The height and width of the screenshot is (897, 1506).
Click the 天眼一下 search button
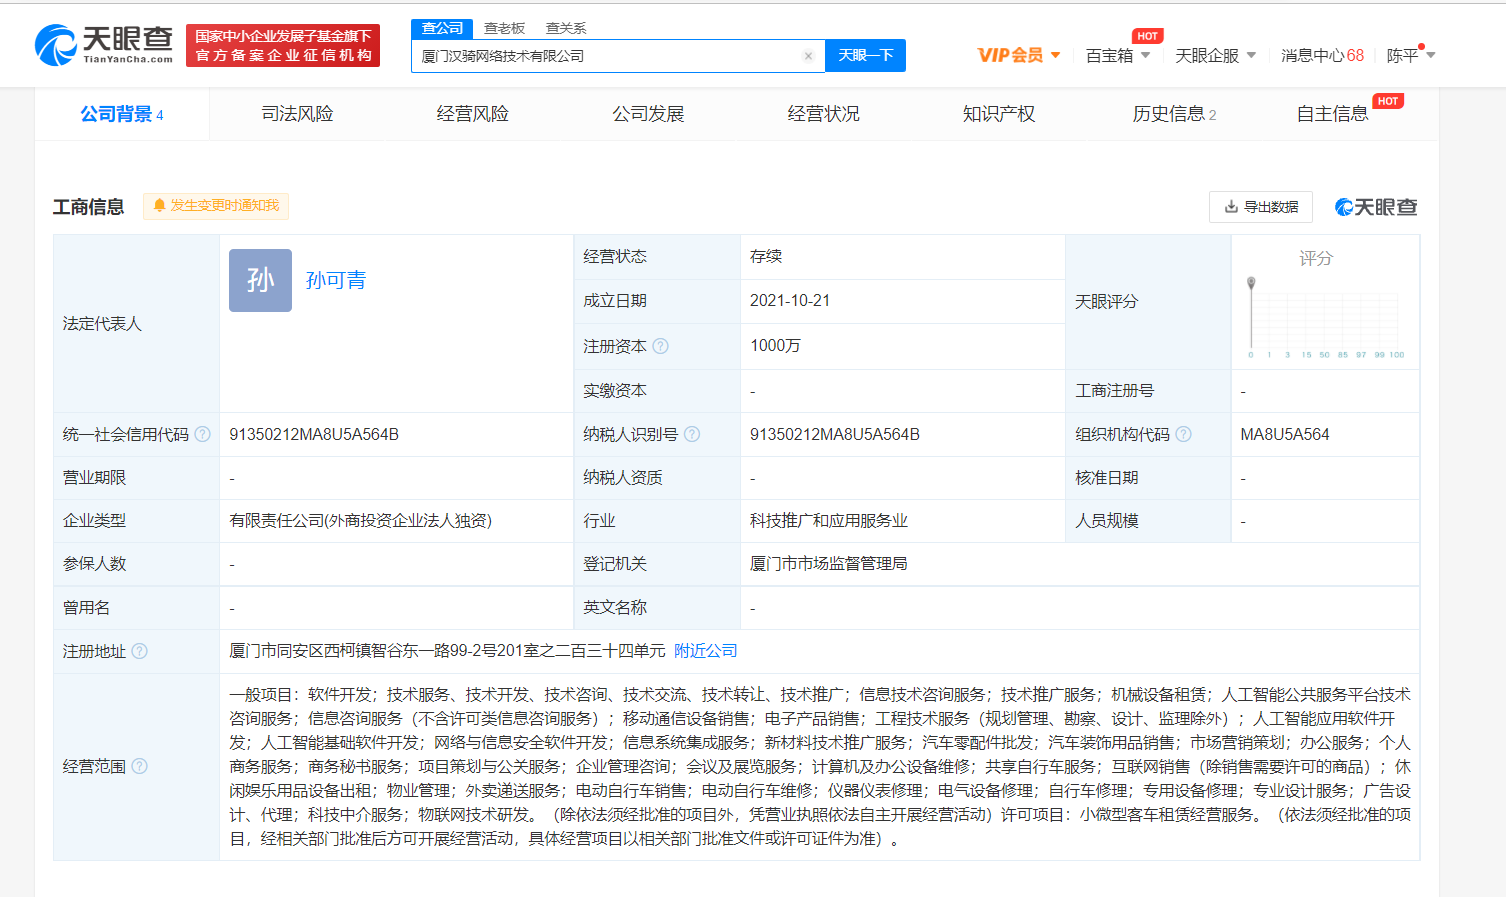coord(865,55)
